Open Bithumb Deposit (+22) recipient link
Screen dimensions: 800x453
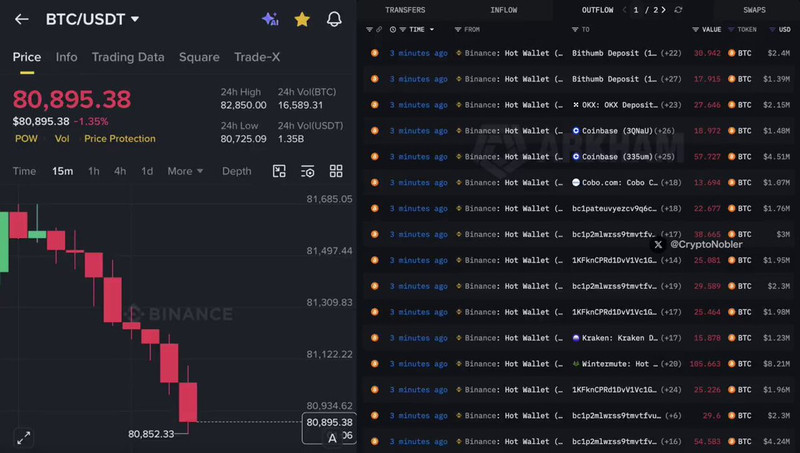point(614,53)
